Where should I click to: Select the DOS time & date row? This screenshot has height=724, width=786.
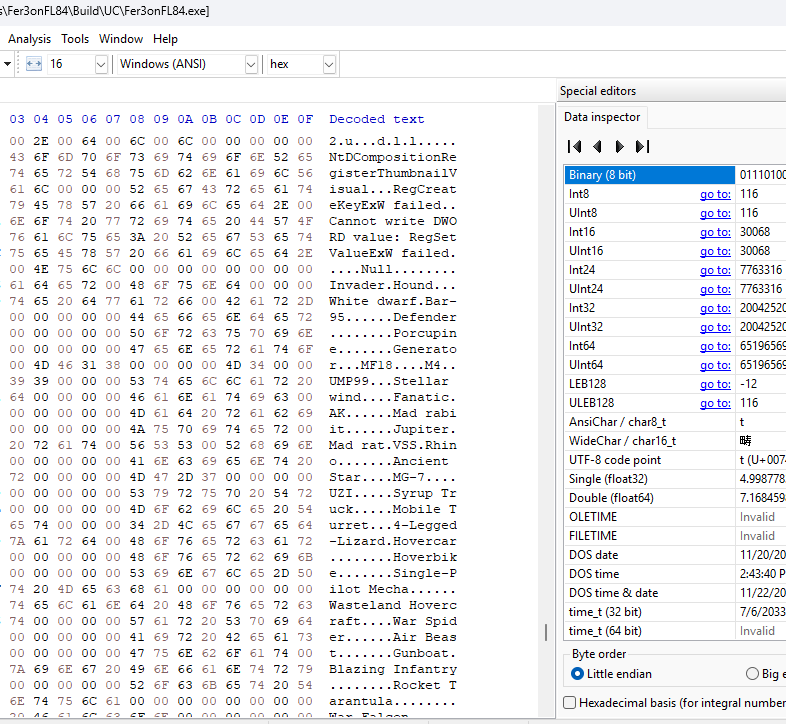point(675,594)
